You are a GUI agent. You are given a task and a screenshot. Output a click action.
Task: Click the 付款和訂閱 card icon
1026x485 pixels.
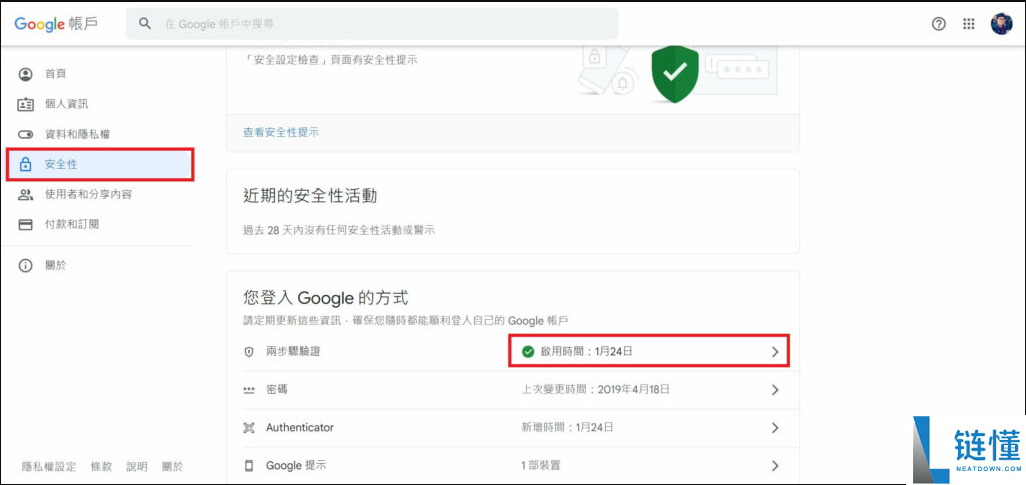pos(26,225)
